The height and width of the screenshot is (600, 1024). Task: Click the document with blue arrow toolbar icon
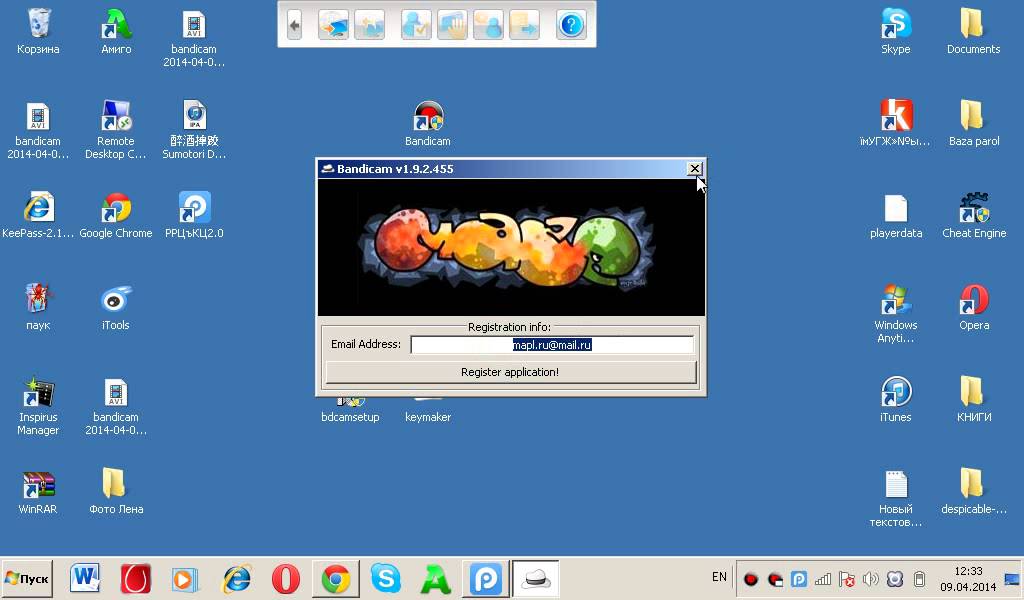point(524,25)
